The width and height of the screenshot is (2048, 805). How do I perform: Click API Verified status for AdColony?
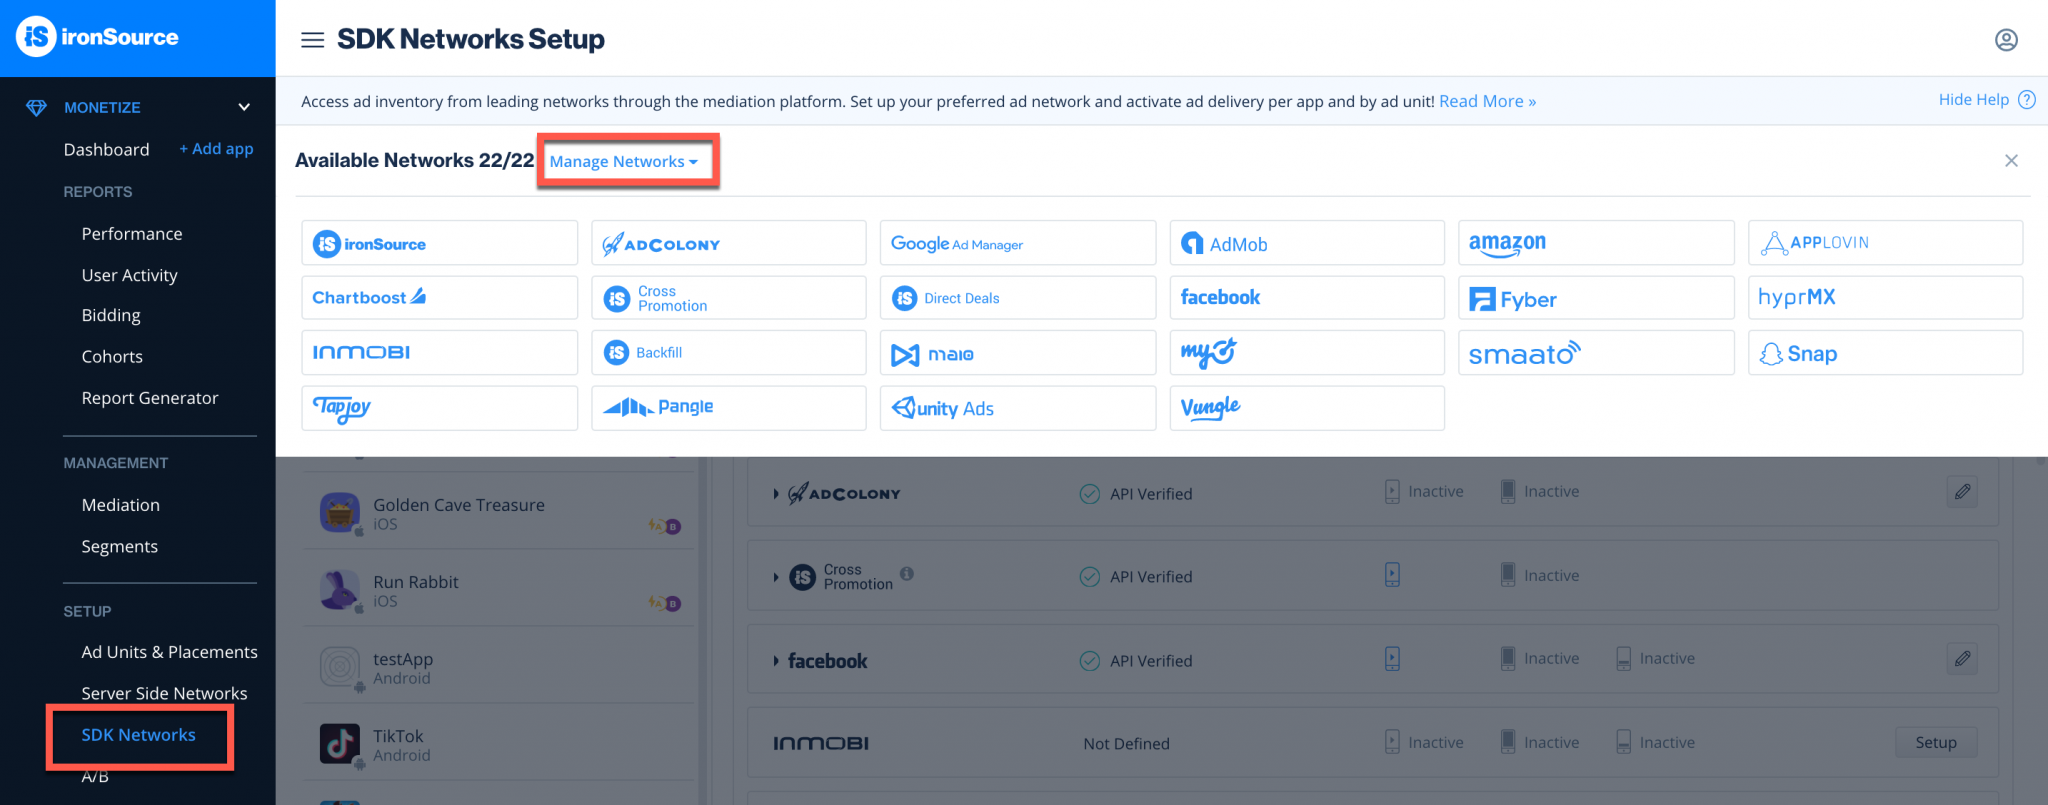click(1136, 494)
